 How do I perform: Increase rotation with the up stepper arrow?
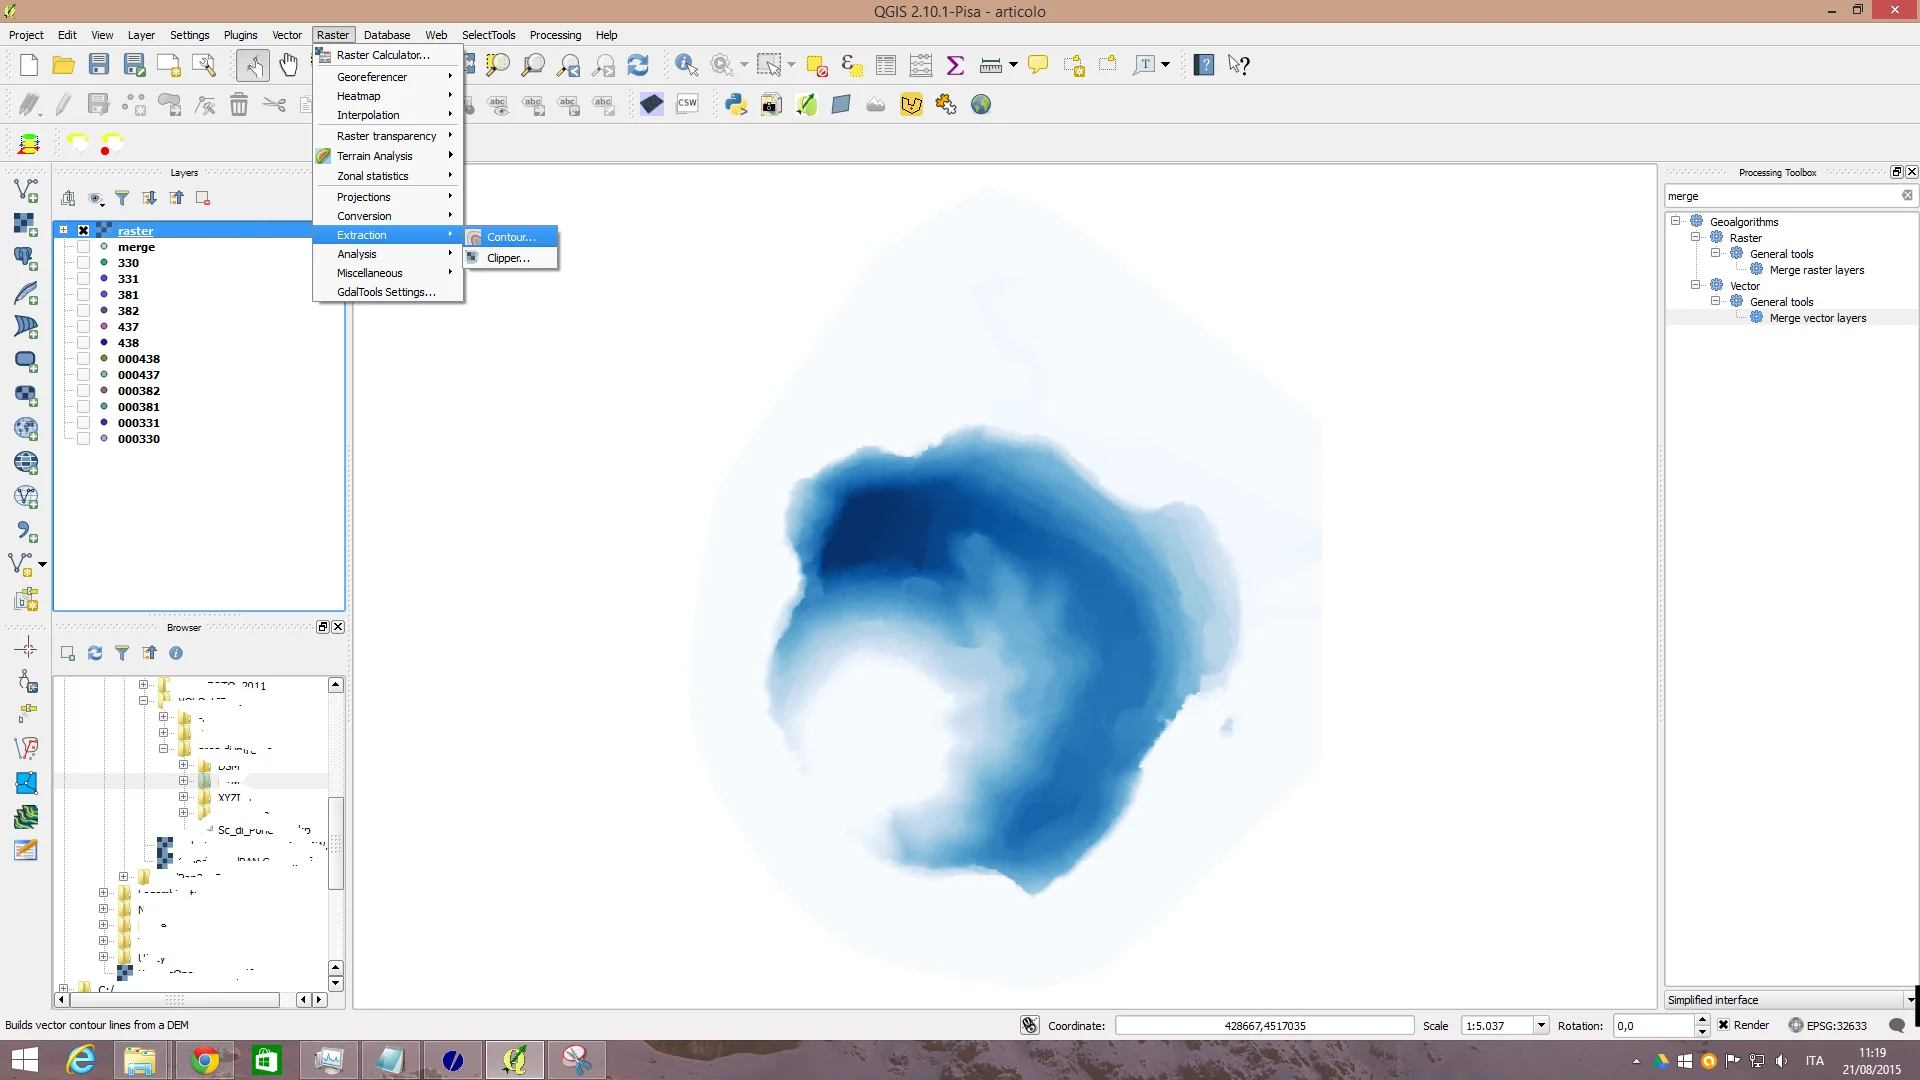1702,1019
